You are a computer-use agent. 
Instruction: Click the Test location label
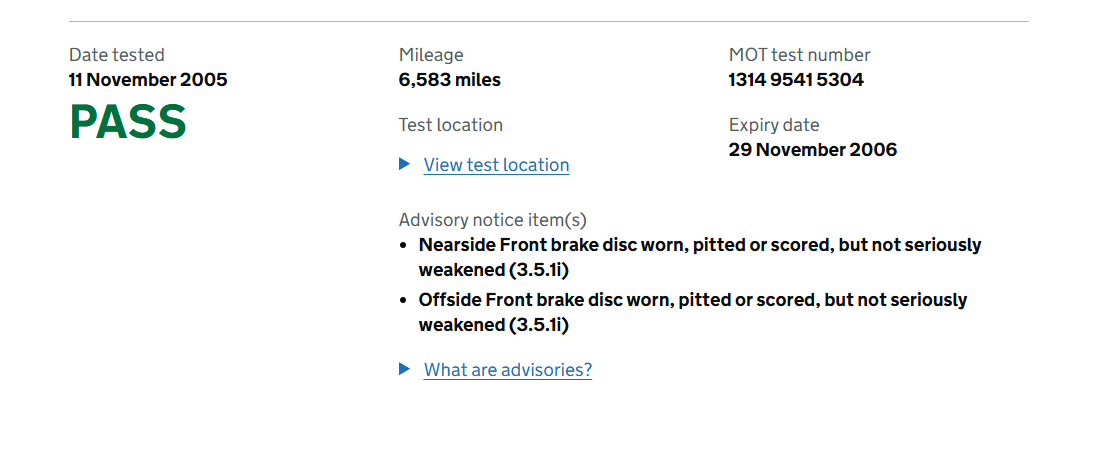[451, 125]
